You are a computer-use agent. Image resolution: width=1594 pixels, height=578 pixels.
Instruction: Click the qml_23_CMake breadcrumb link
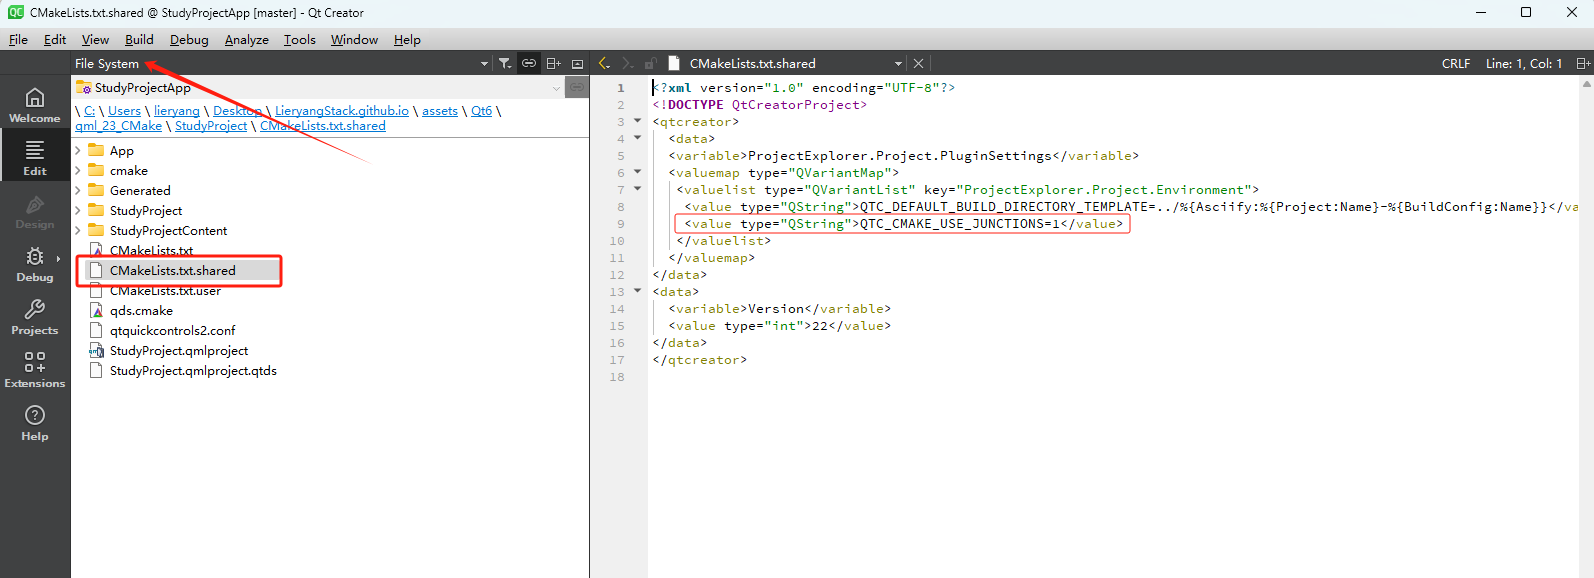(118, 126)
